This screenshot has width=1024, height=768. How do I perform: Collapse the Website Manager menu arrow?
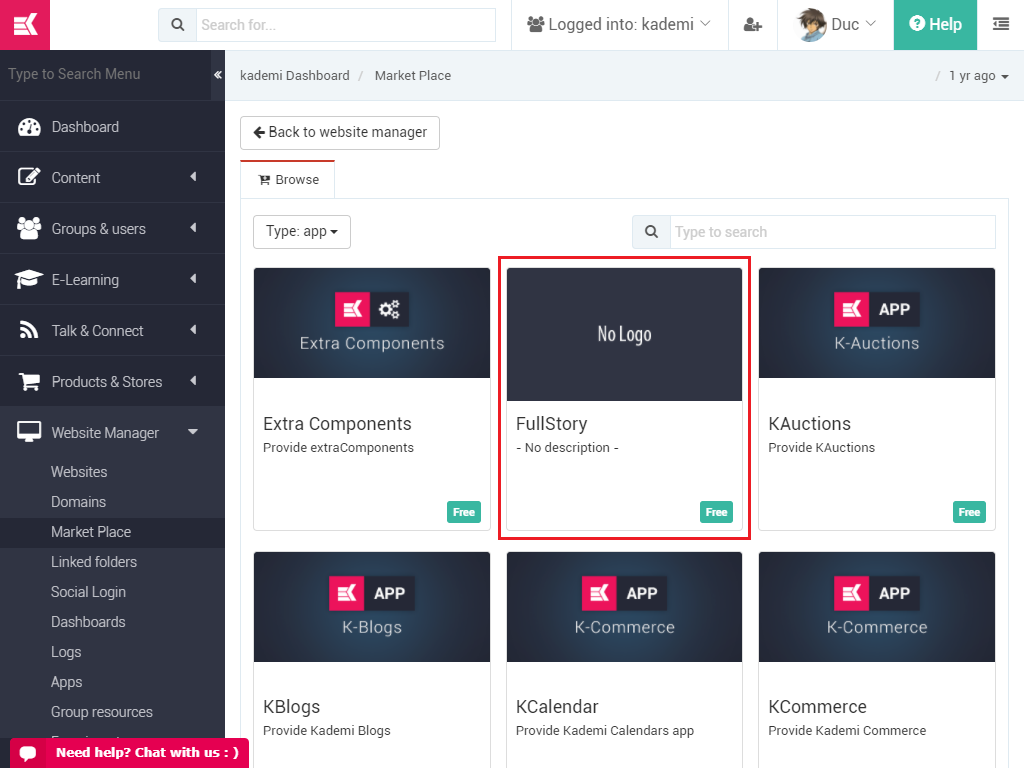(193, 432)
